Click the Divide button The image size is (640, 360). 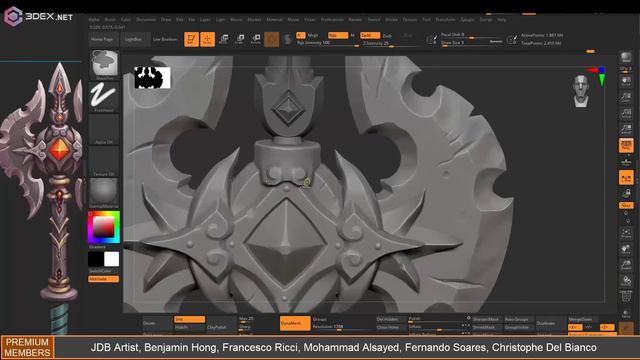(x=157, y=323)
